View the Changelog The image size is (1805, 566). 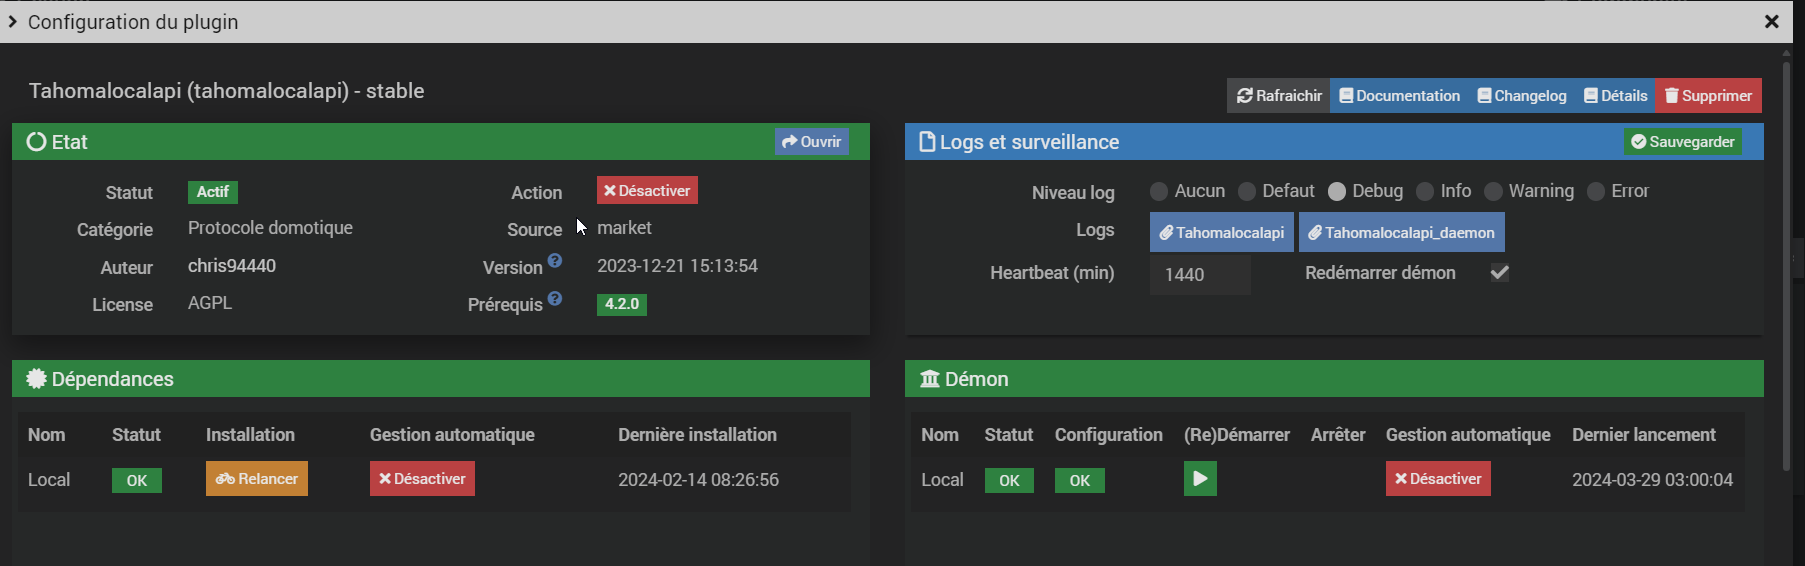[x=1522, y=96]
